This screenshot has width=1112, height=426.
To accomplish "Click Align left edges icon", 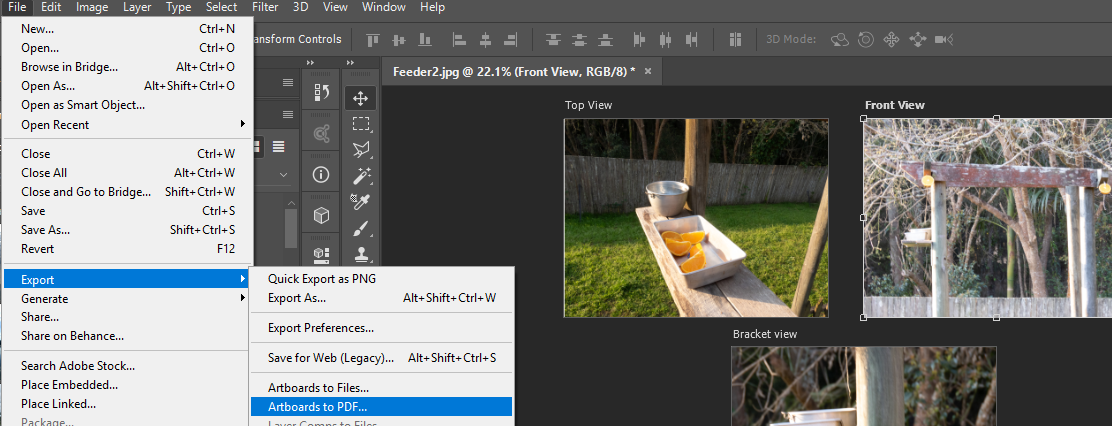I will [x=460, y=40].
